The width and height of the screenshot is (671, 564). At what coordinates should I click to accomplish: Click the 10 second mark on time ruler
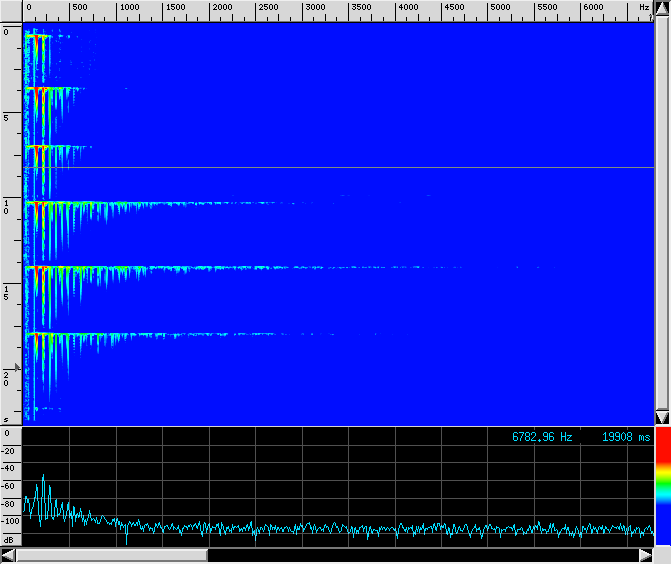pyautogui.click(x=6, y=206)
